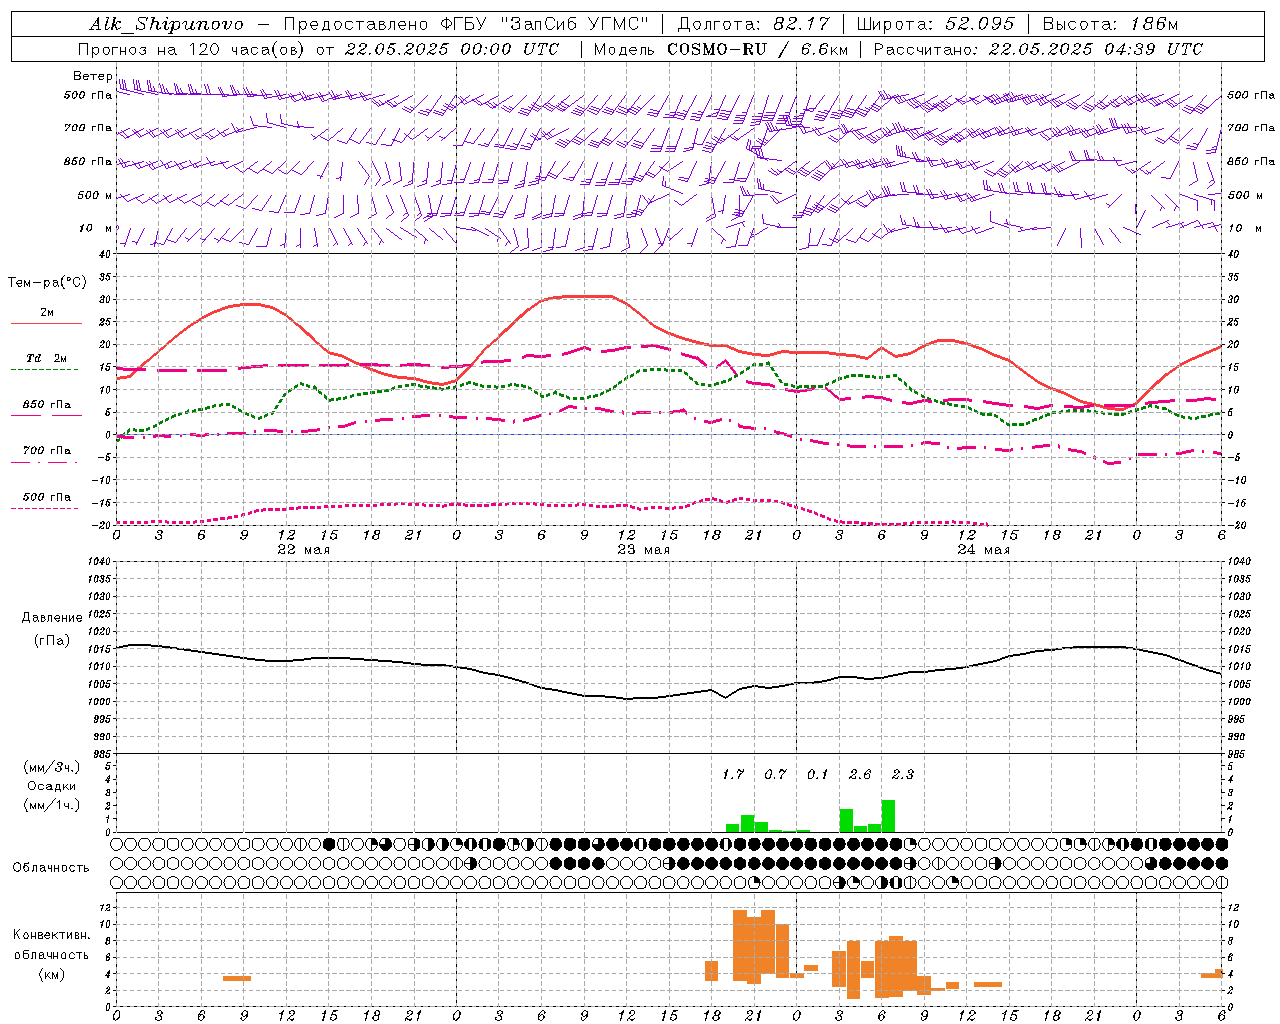
Task: Click the 2.6 precipitation total
Action: coord(860,774)
